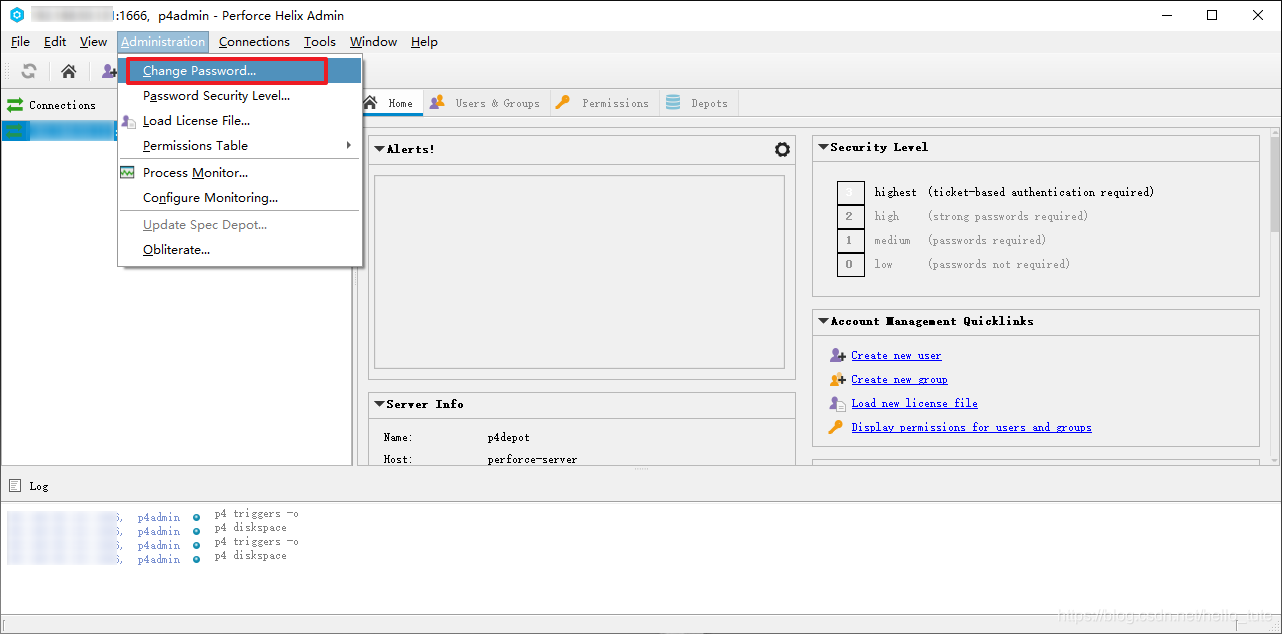Image resolution: width=1282 pixels, height=634 pixels.
Task: Click the icon beside Create new user
Action: [838, 355]
